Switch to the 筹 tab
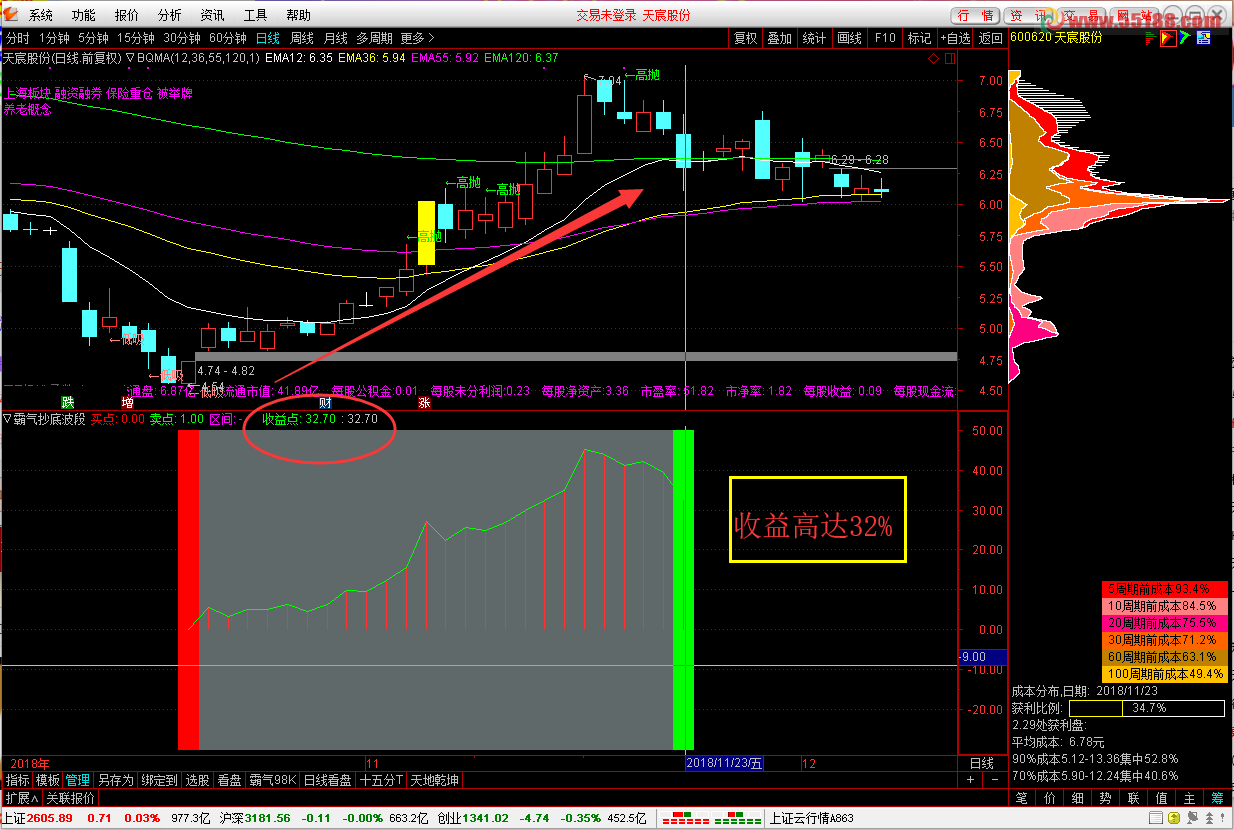 click(1217, 798)
